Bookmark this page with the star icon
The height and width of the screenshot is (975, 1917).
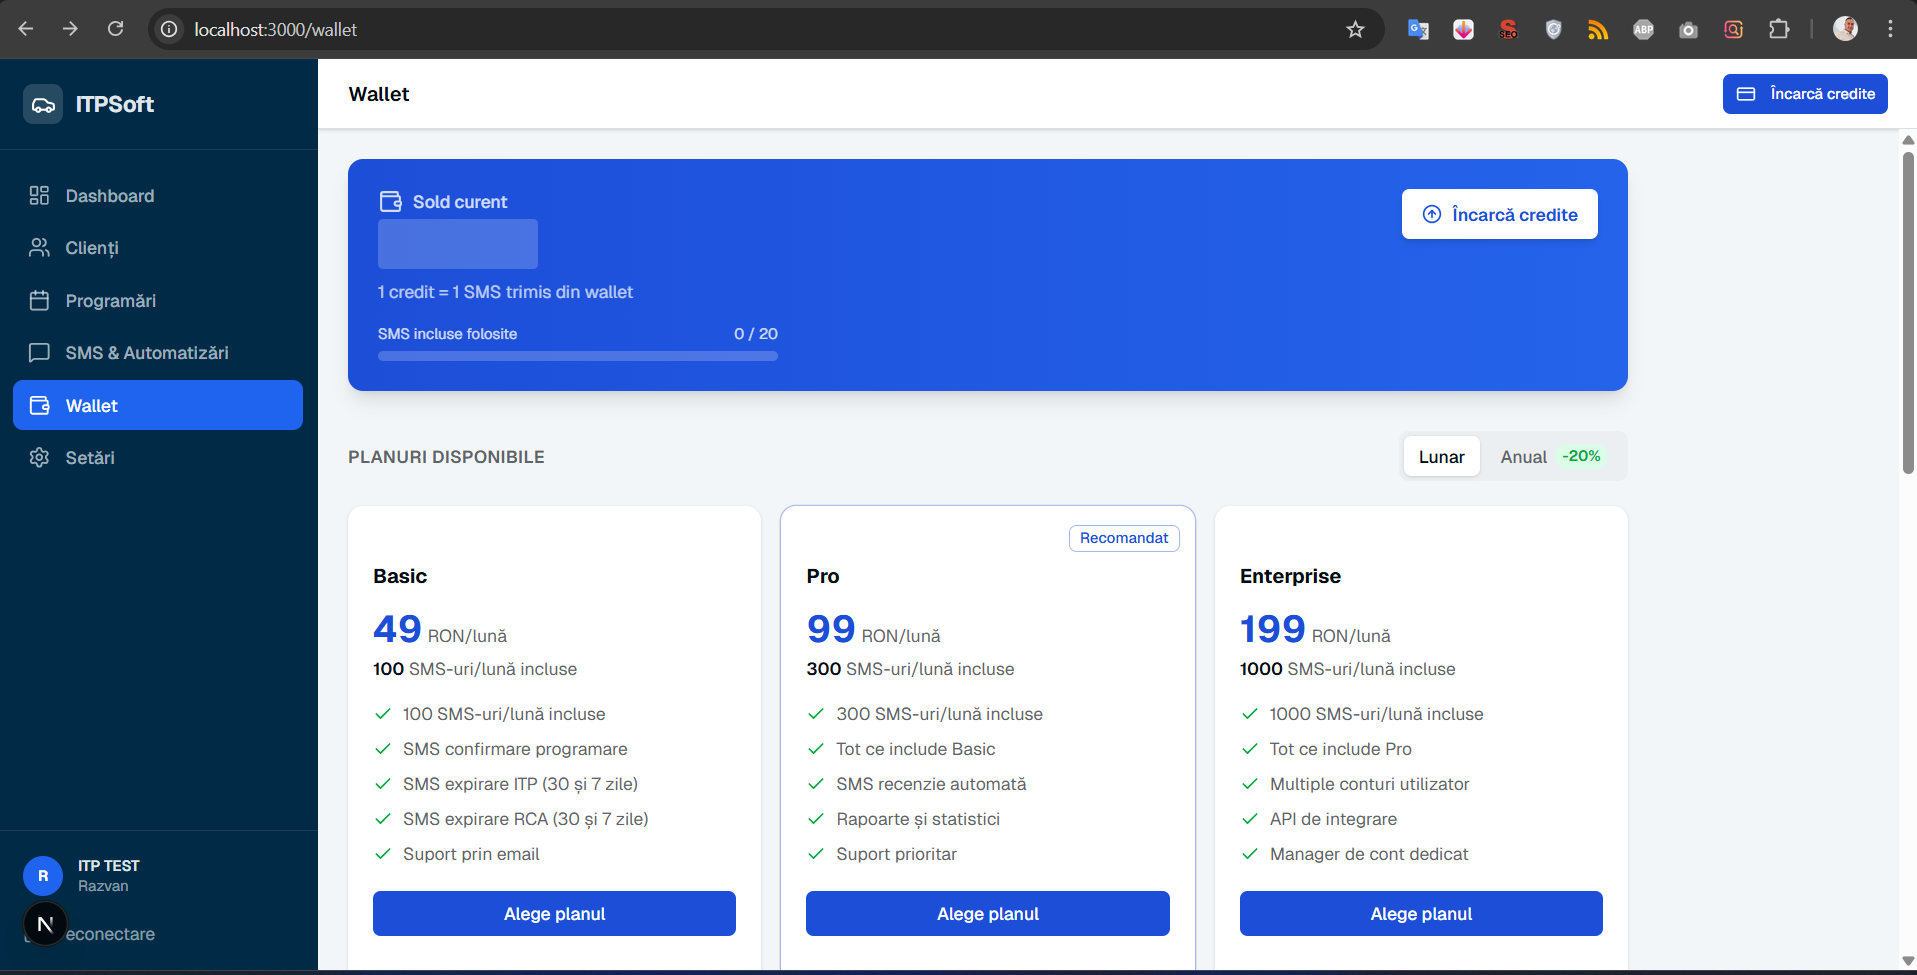[1355, 30]
